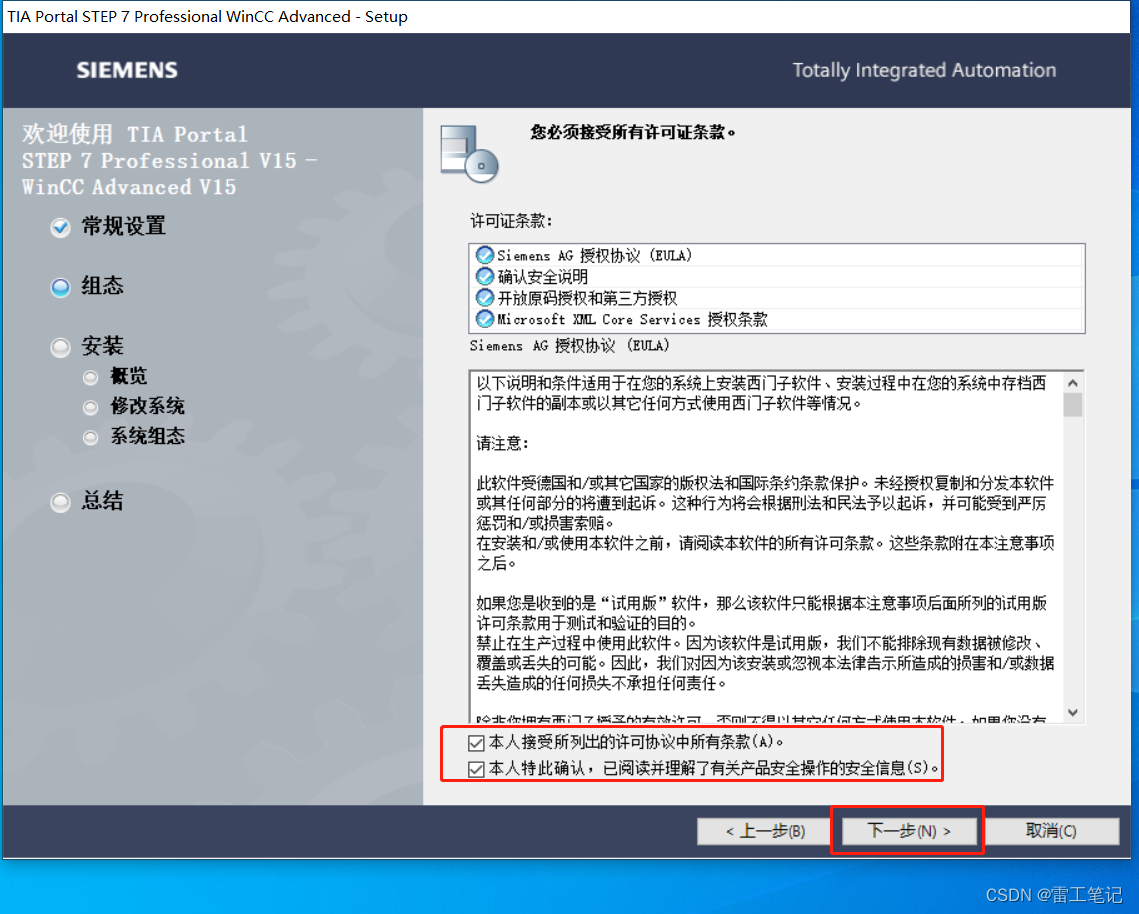Image resolution: width=1139 pixels, height=914 pixels.
Task: Click the 组态 step label
Action: [x=102, y=286]
